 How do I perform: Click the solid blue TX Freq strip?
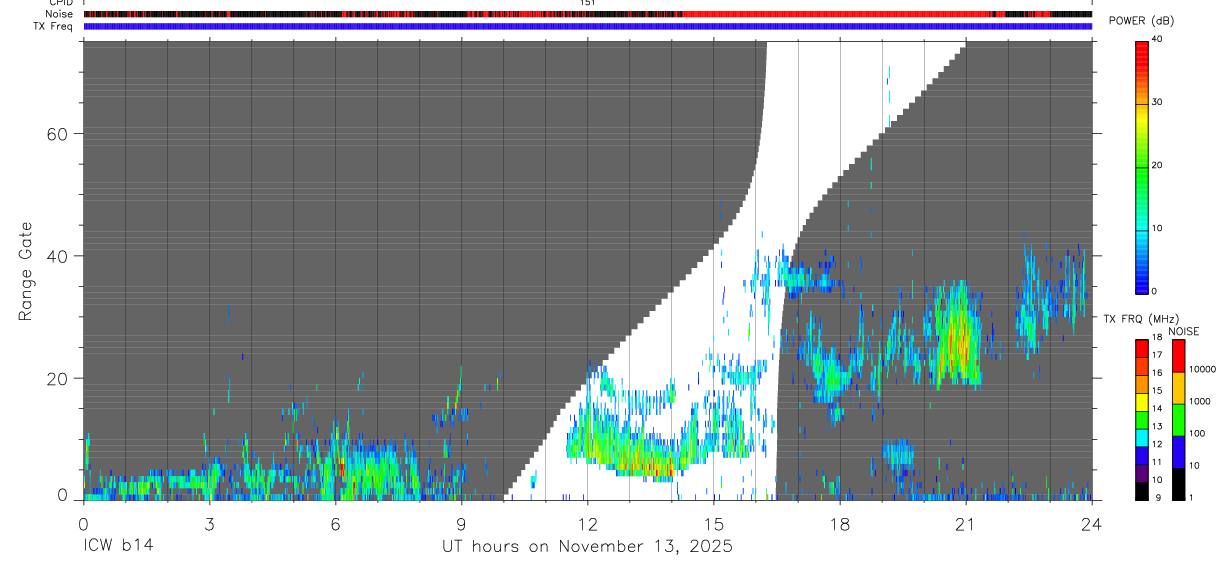tap(588, 26)
